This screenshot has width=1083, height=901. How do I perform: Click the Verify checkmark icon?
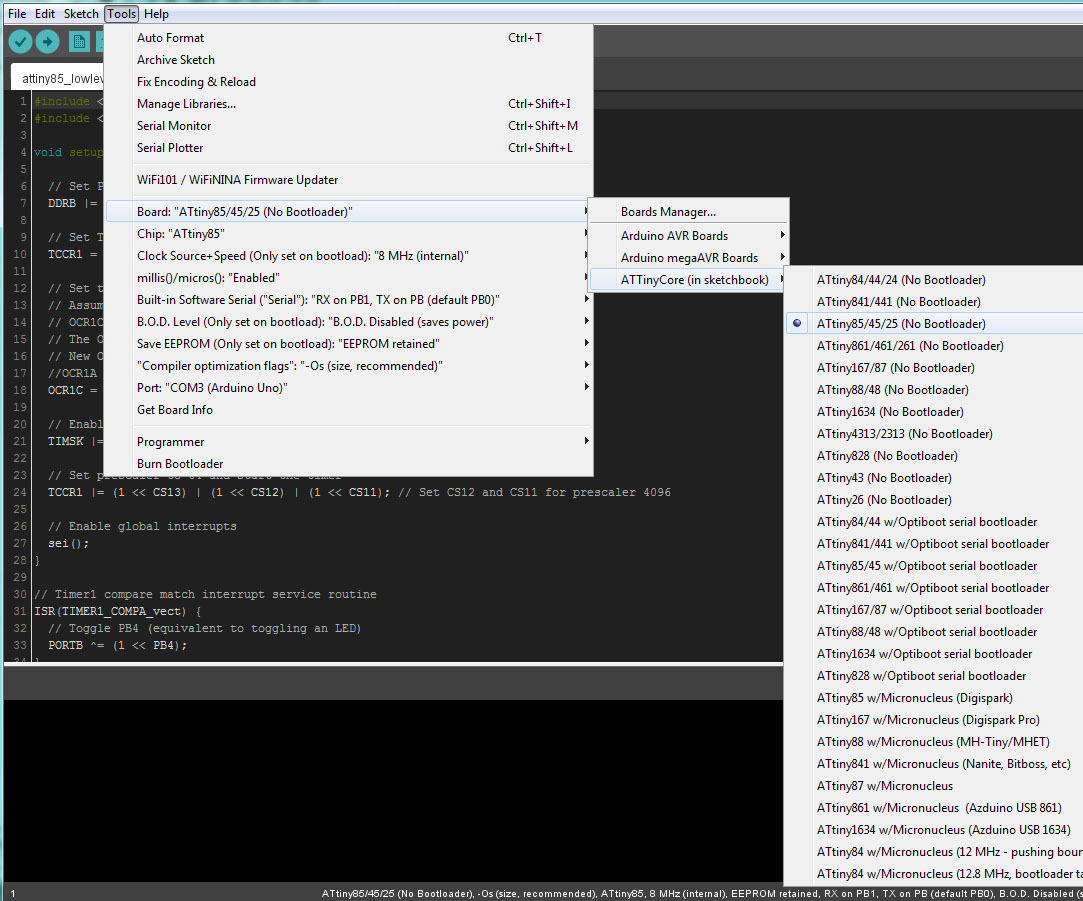20,42
